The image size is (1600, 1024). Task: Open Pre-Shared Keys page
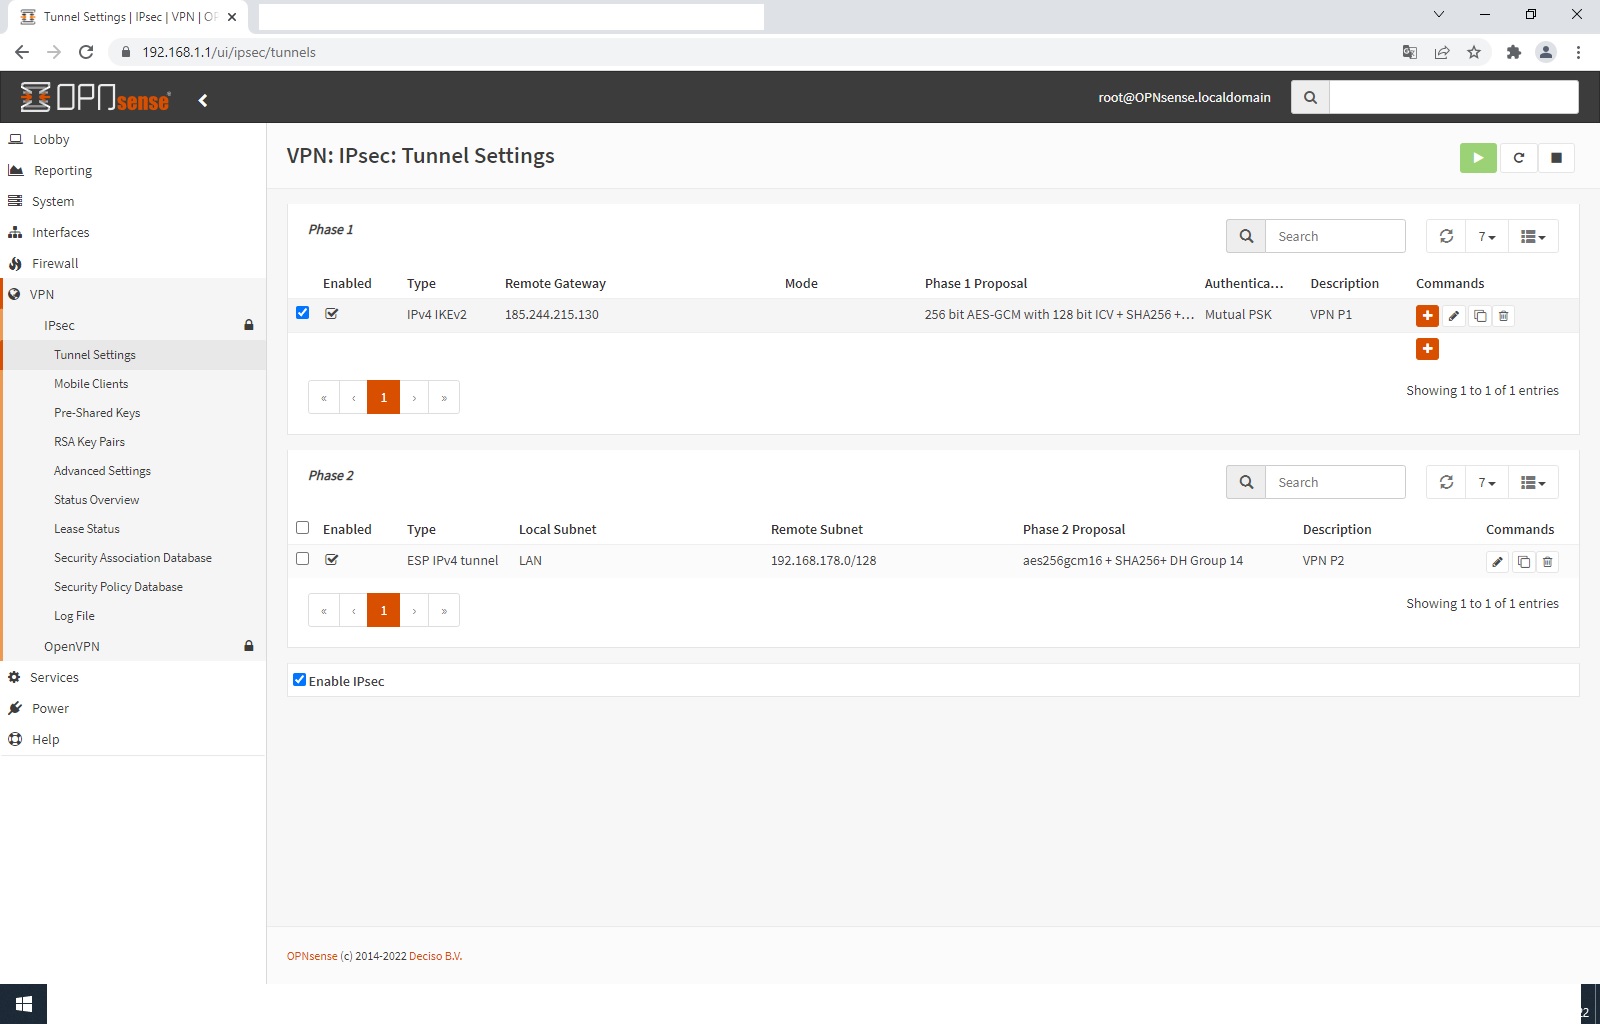97,413
